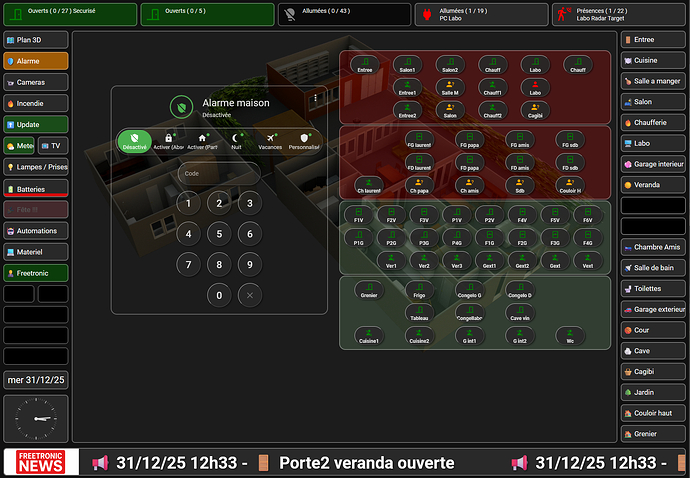Click the Couloir H motion chip
This screenshot has width=690, height=478.
pos(571,185)
